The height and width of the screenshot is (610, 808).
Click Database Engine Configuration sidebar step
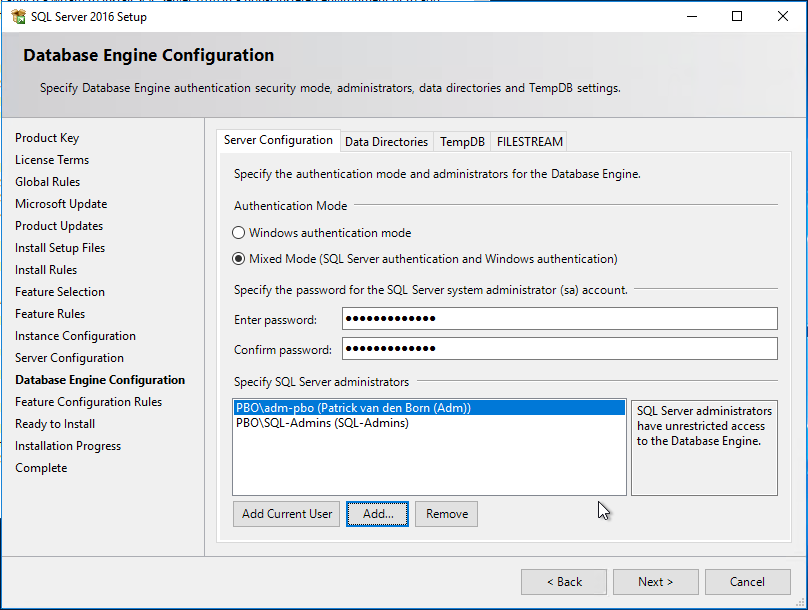tap(100, 380)
